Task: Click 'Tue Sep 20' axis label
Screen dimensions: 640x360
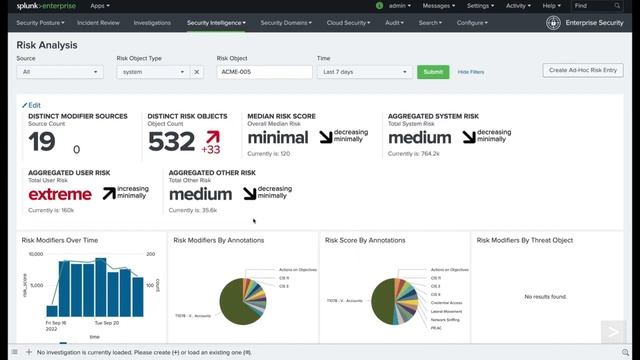Action: tap(107, 322)
